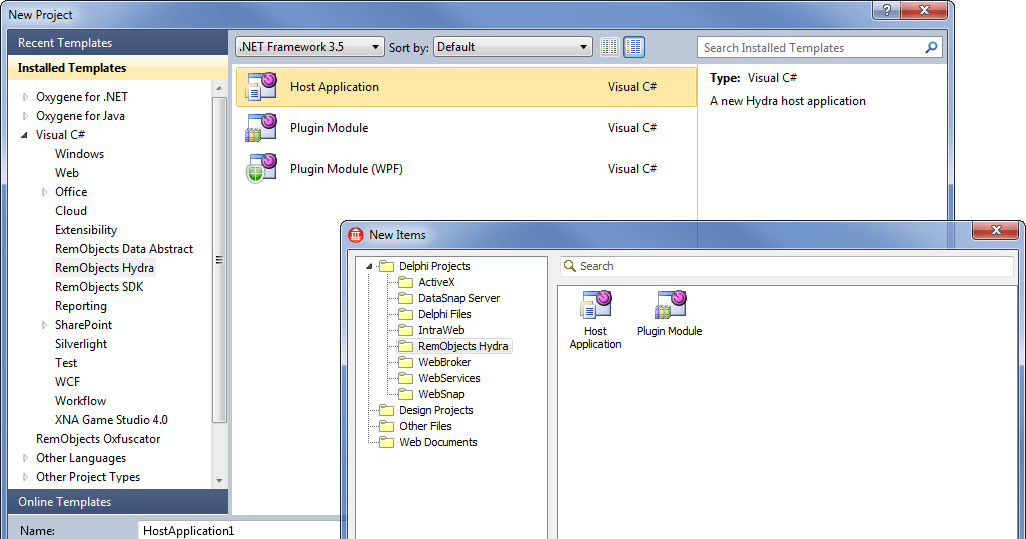Select RemObjects Oxfuscator category
Viewport: 1026px width, 539px height.
97,438
